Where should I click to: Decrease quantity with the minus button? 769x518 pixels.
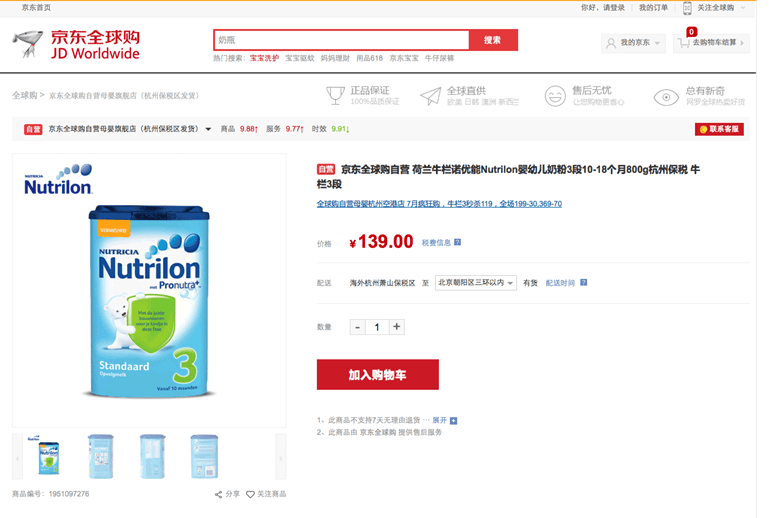[357, 326]
